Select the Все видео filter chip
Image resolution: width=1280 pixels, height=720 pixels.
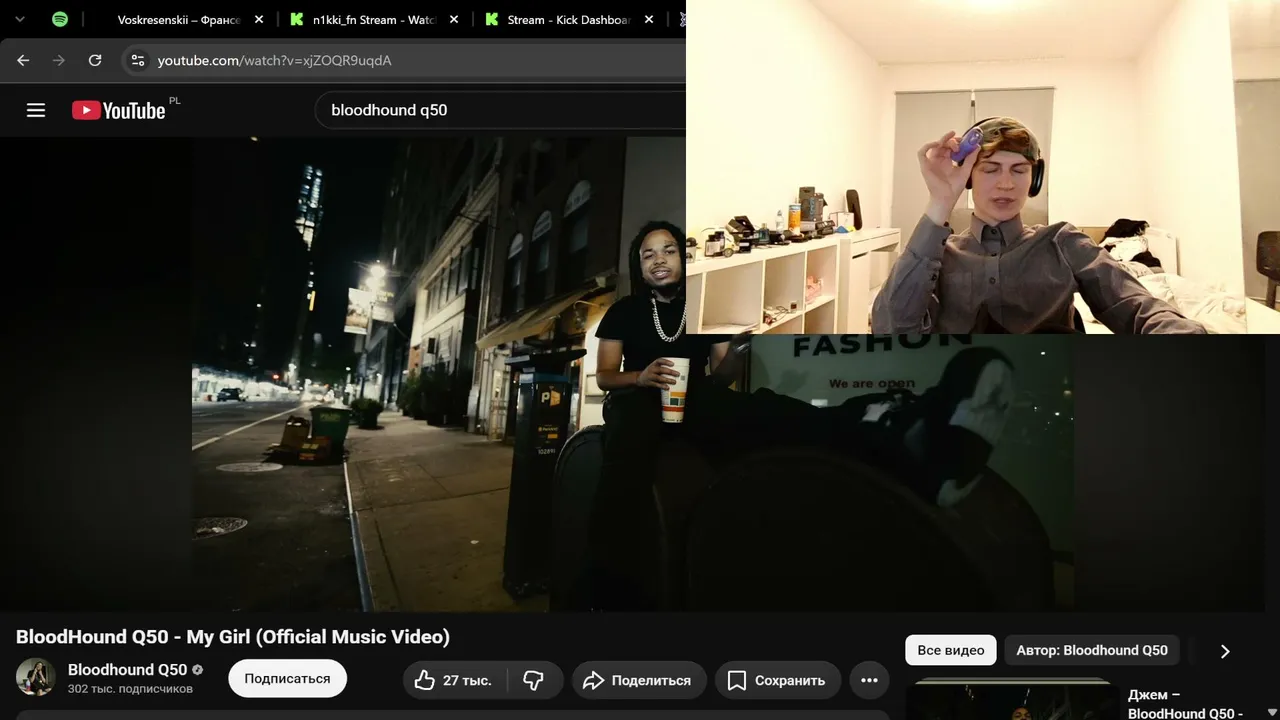point(951,650)
